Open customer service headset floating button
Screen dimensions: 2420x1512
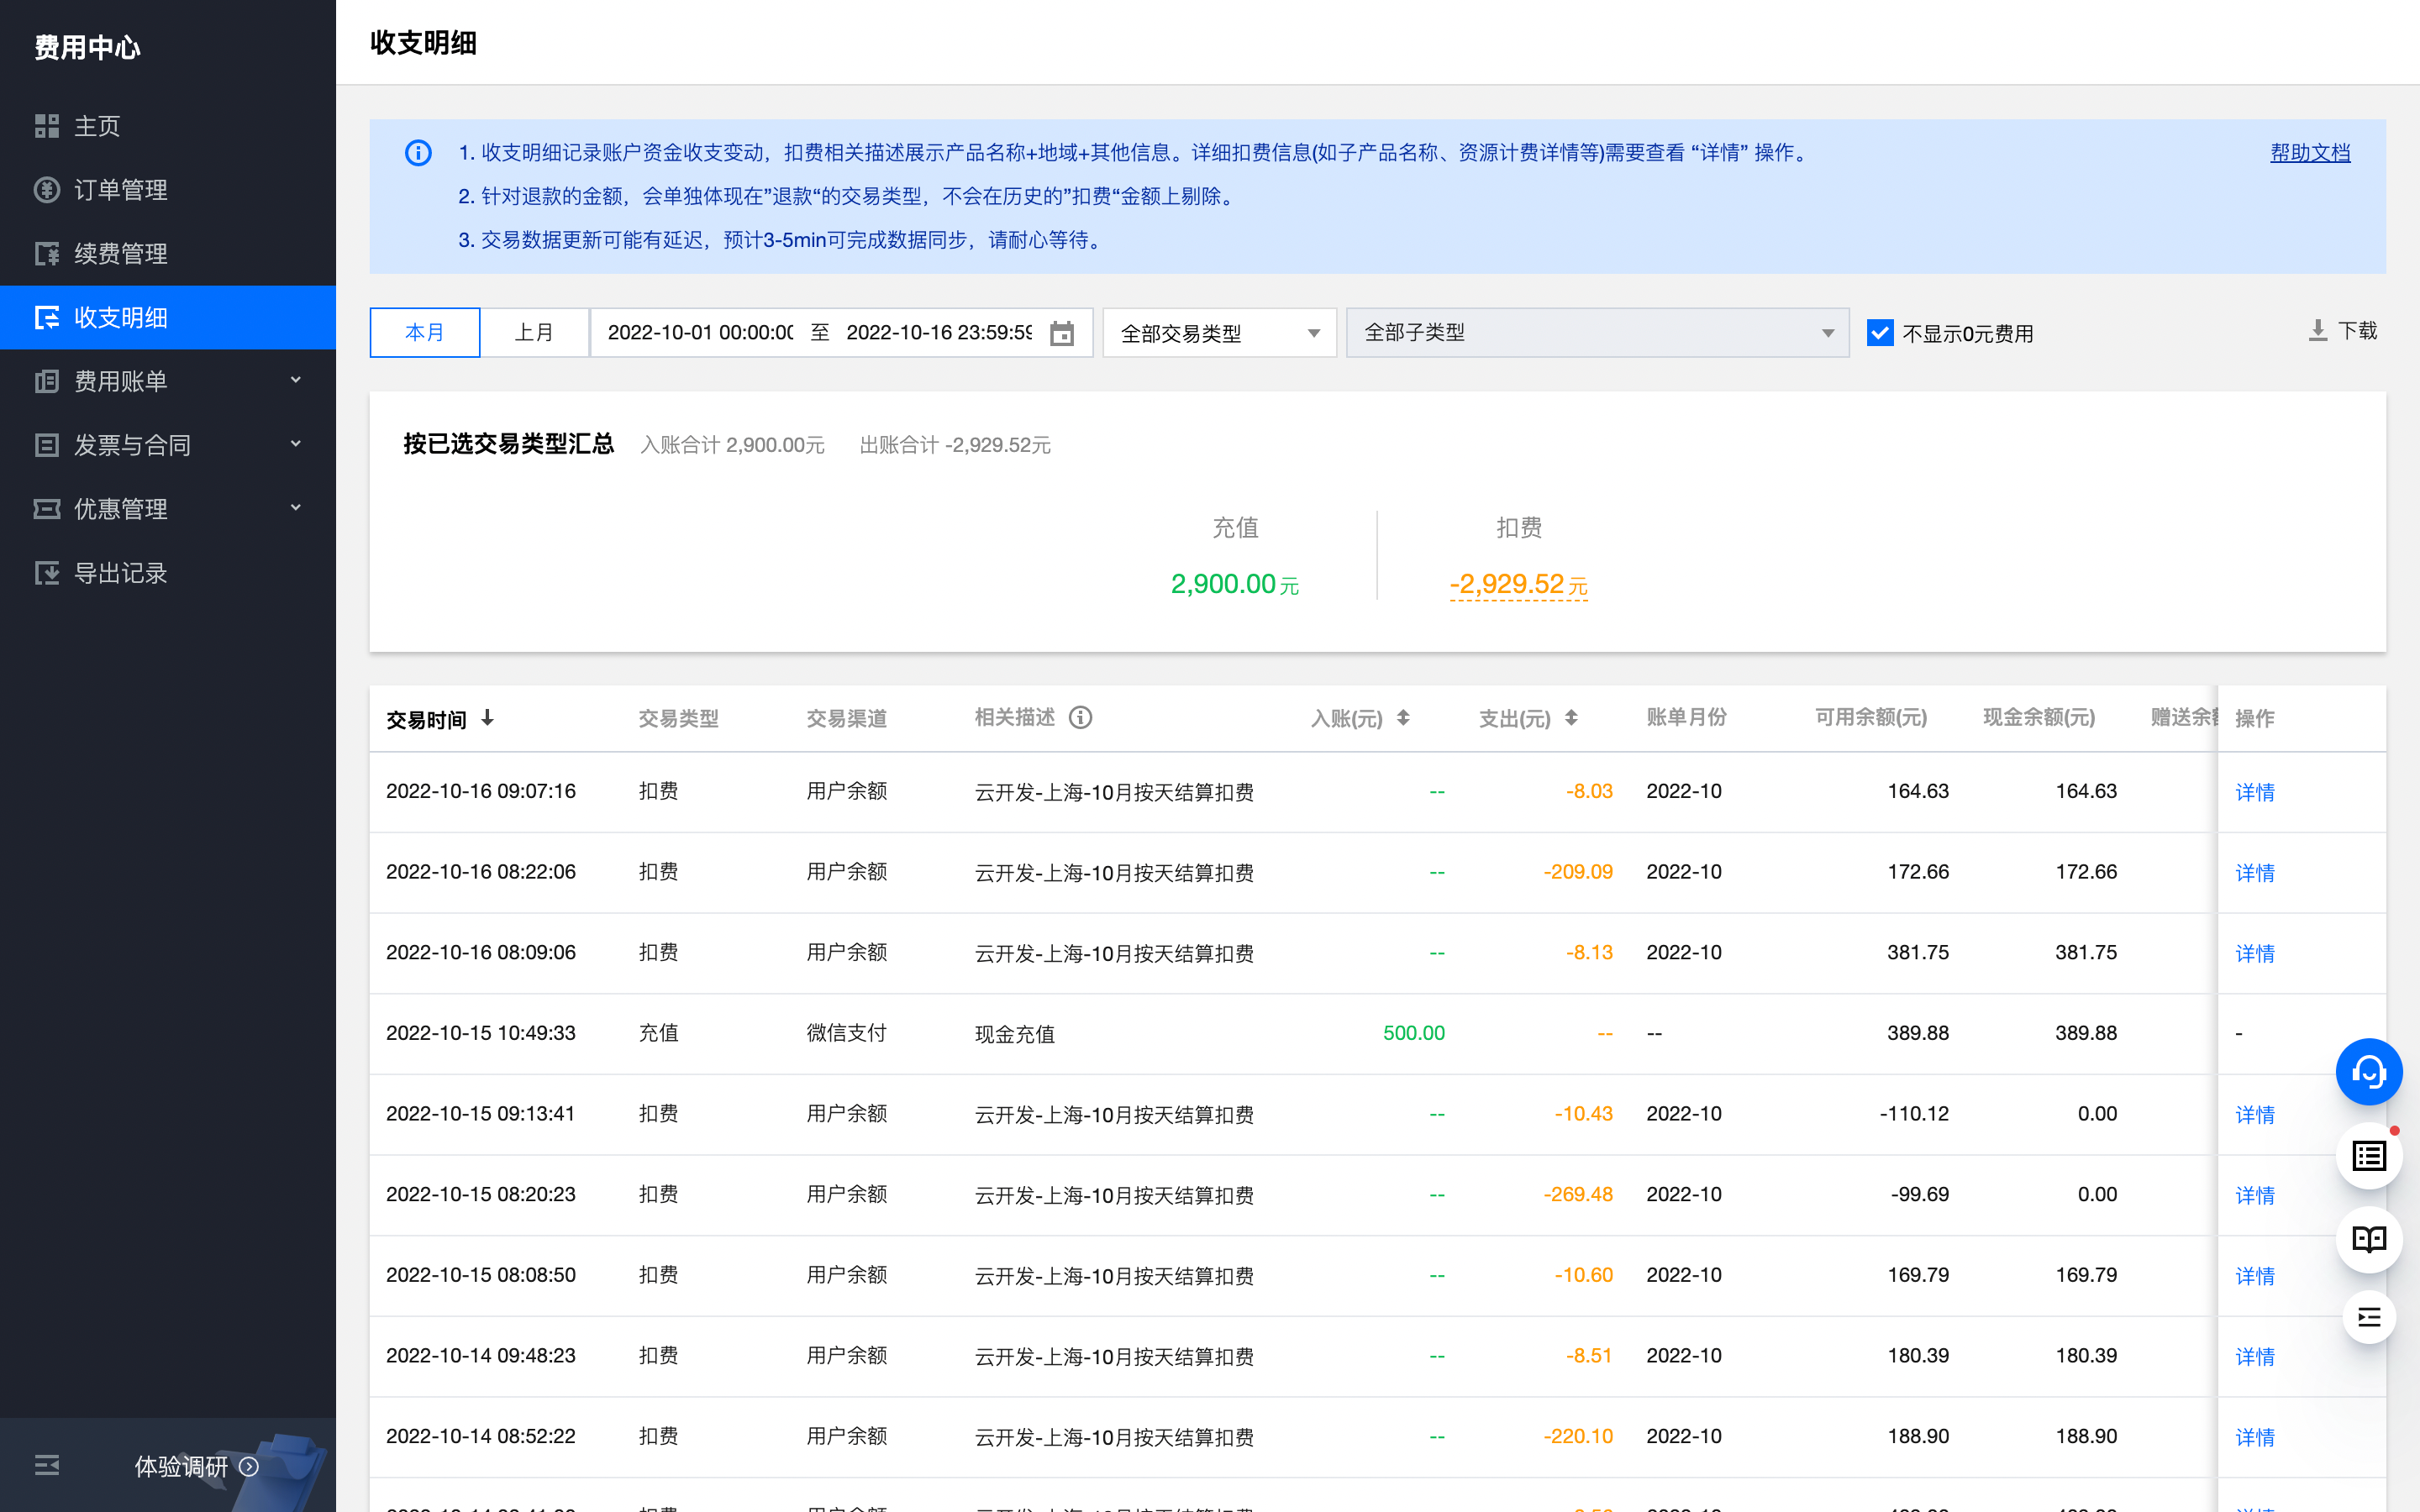point(2368,1072)
